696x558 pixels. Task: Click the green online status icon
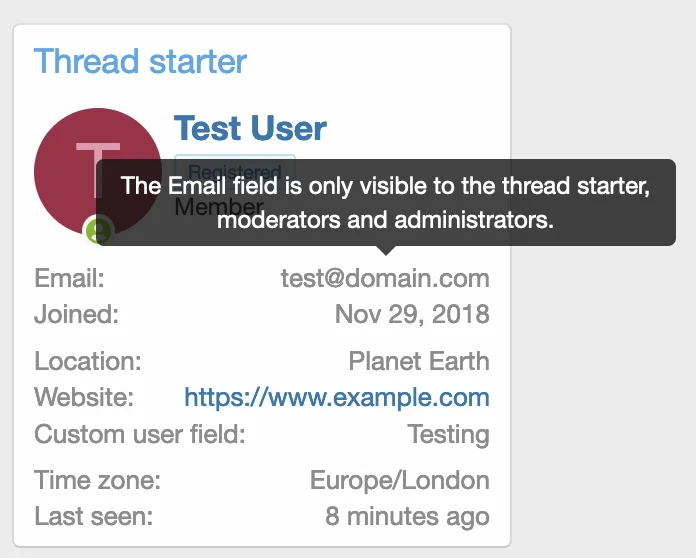coord(98,232)
